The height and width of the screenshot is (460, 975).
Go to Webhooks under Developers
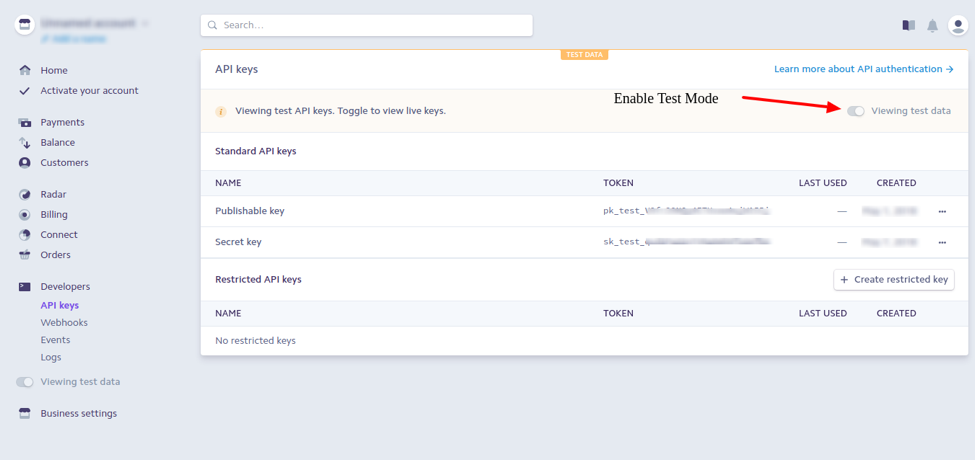tap(64, 323)
